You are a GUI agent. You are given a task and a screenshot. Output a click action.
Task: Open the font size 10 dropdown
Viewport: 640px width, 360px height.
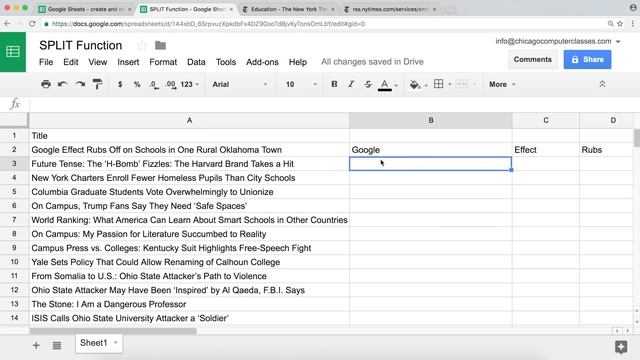click(301, 84)
